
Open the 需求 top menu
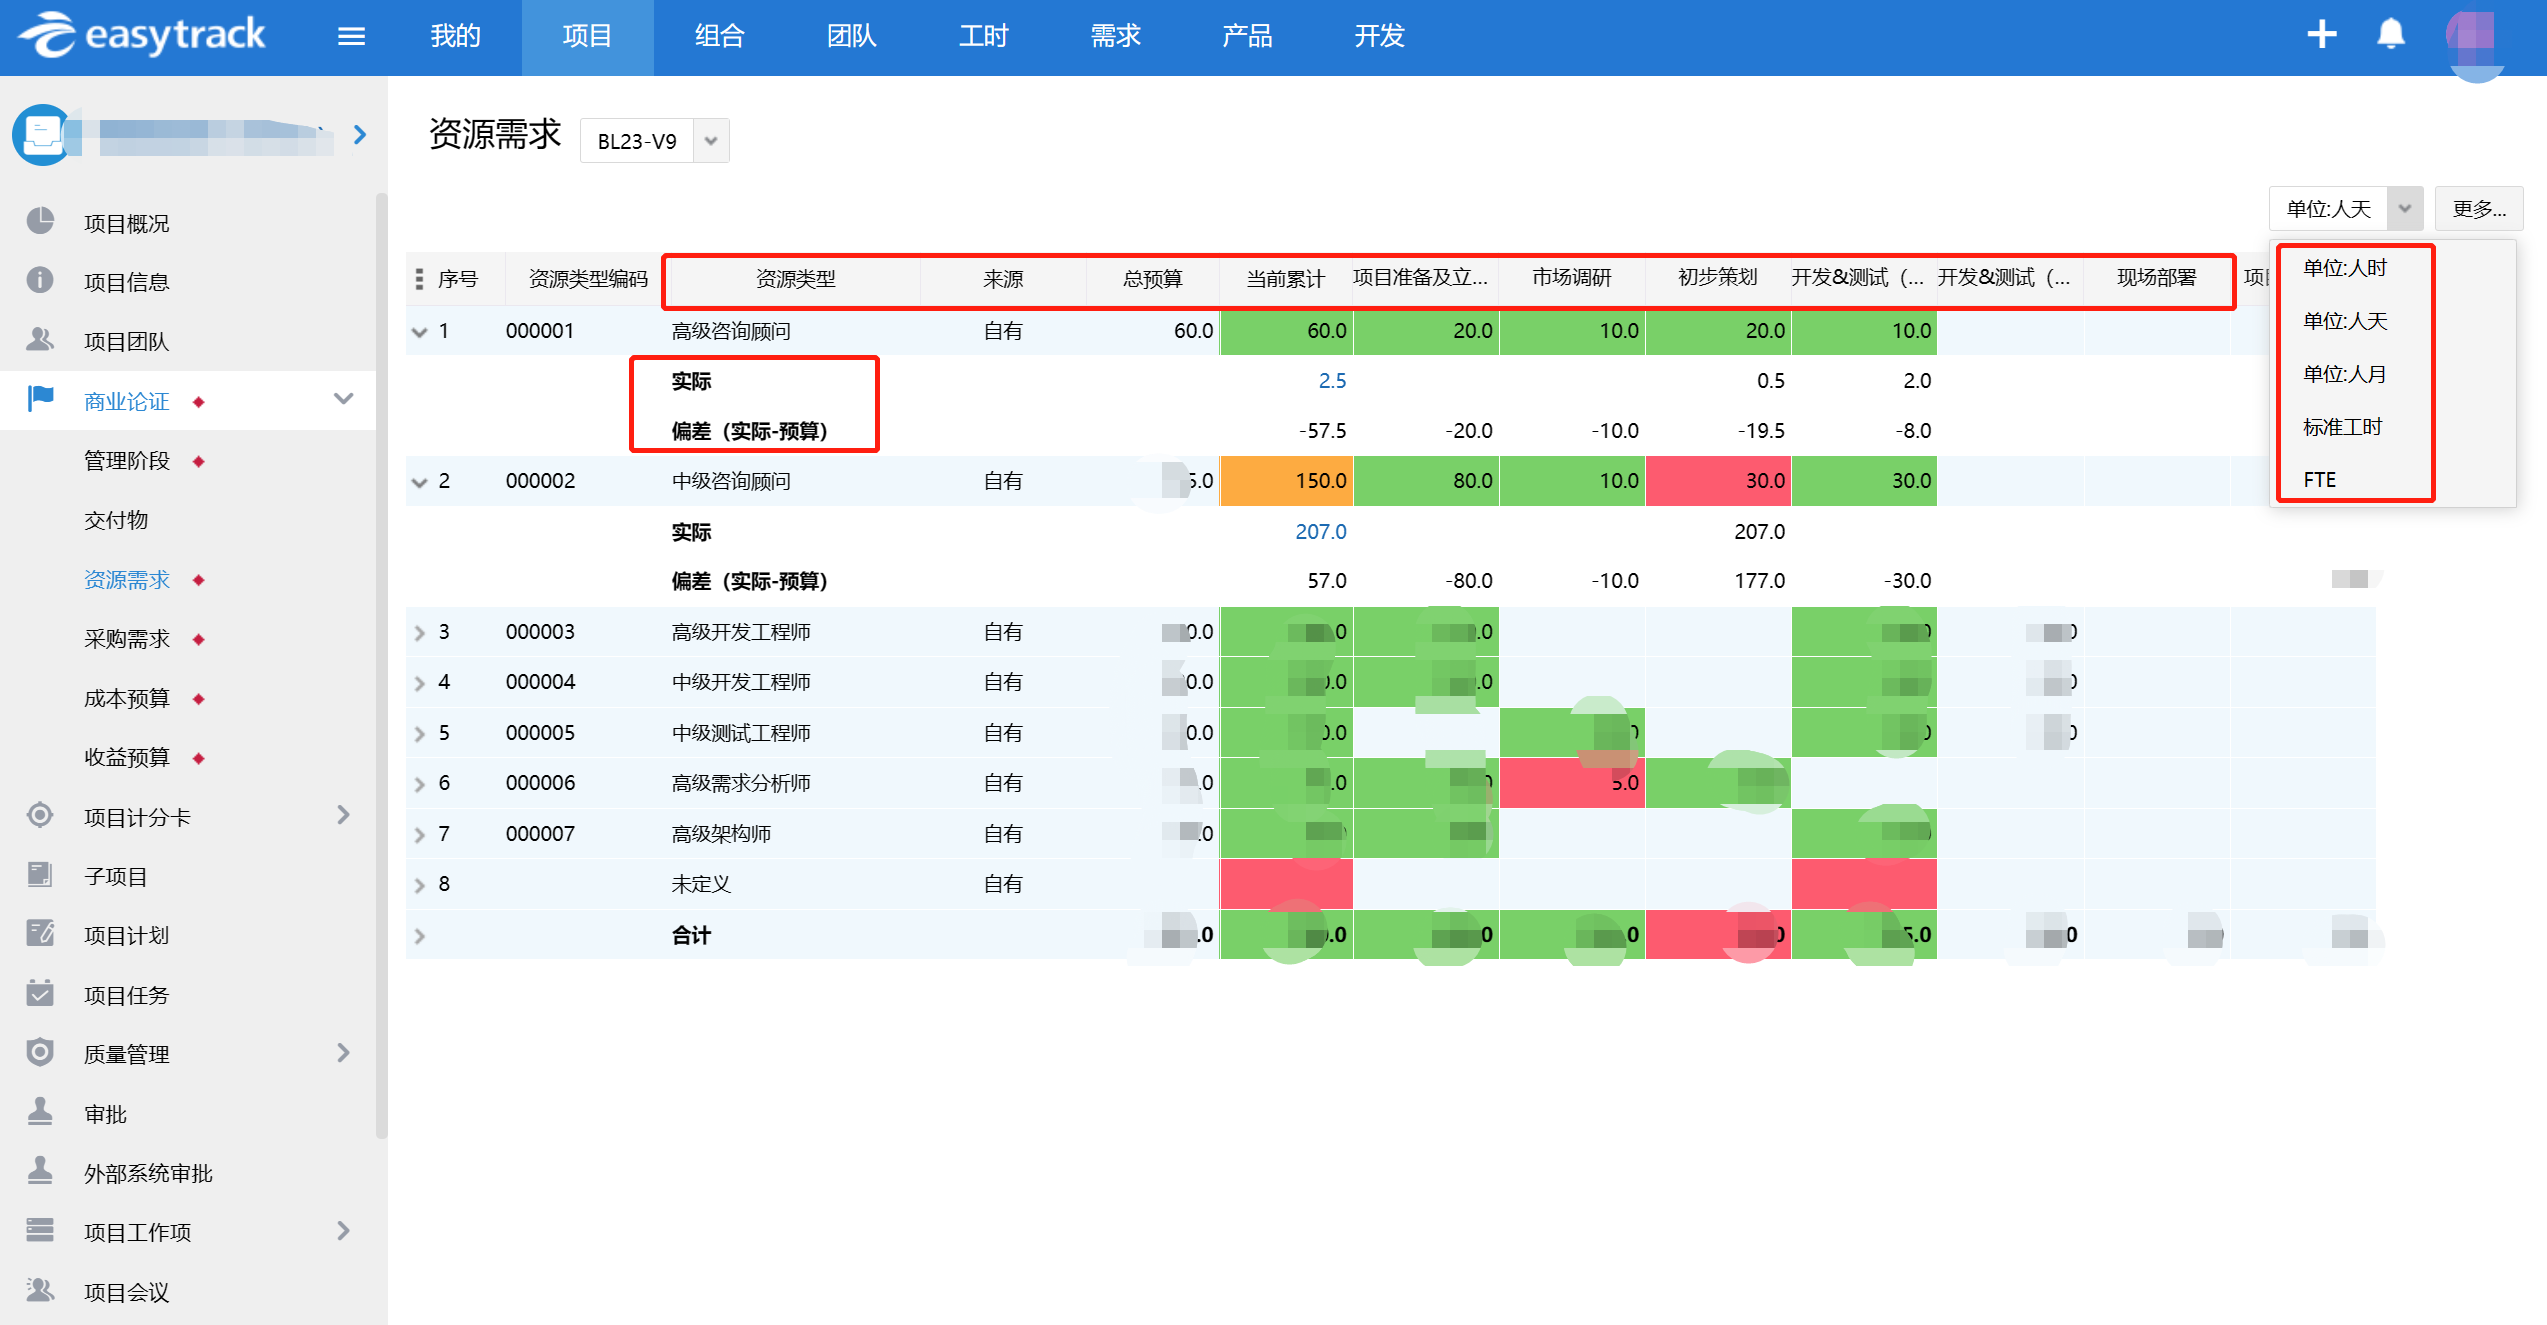click(x=1116, y=37)
